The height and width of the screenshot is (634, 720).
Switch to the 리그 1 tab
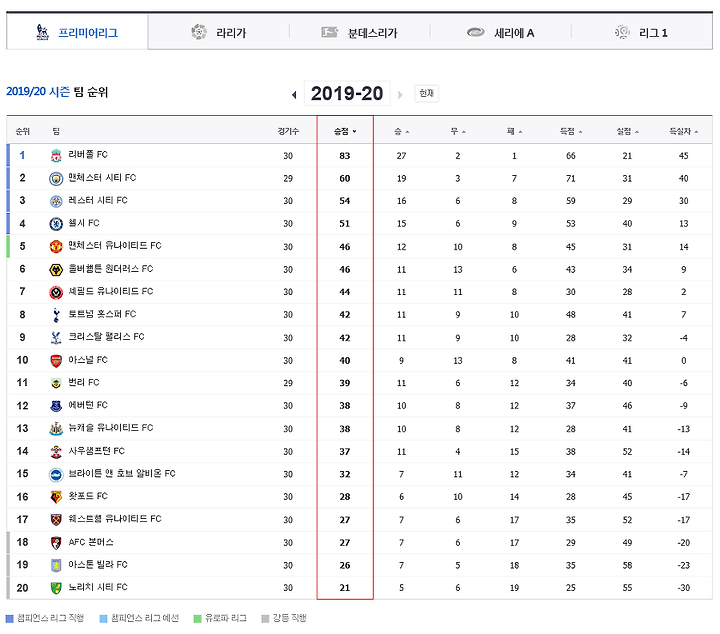click(x=642, y=33)
